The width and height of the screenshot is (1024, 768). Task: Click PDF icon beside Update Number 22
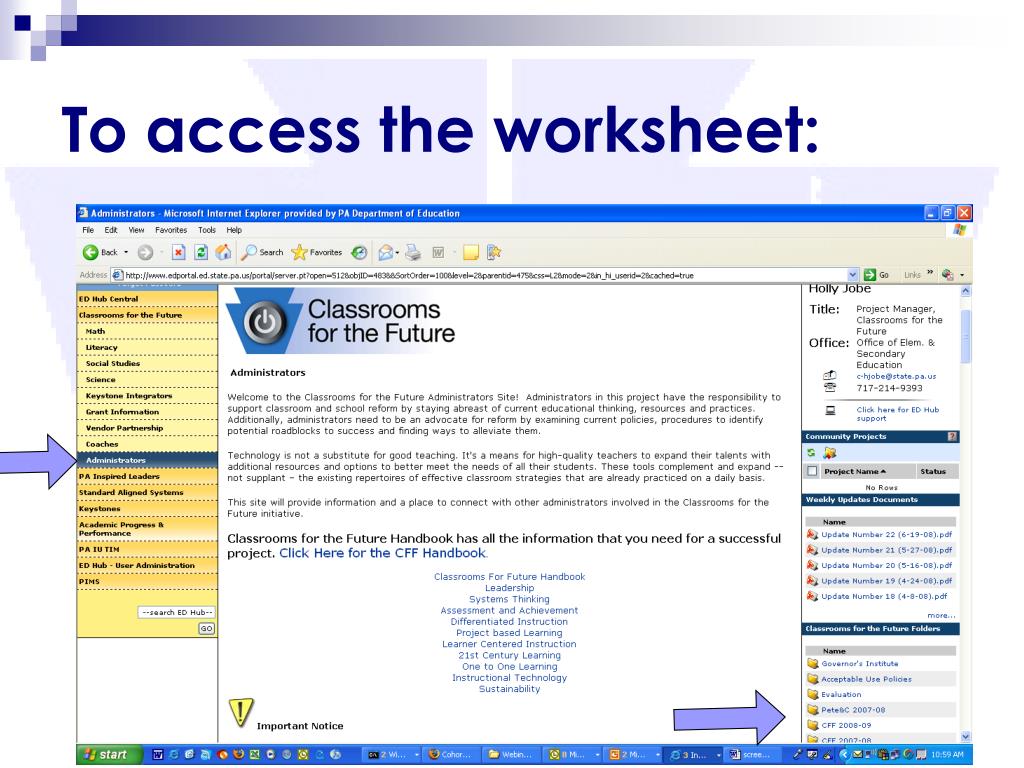point(812,534)
